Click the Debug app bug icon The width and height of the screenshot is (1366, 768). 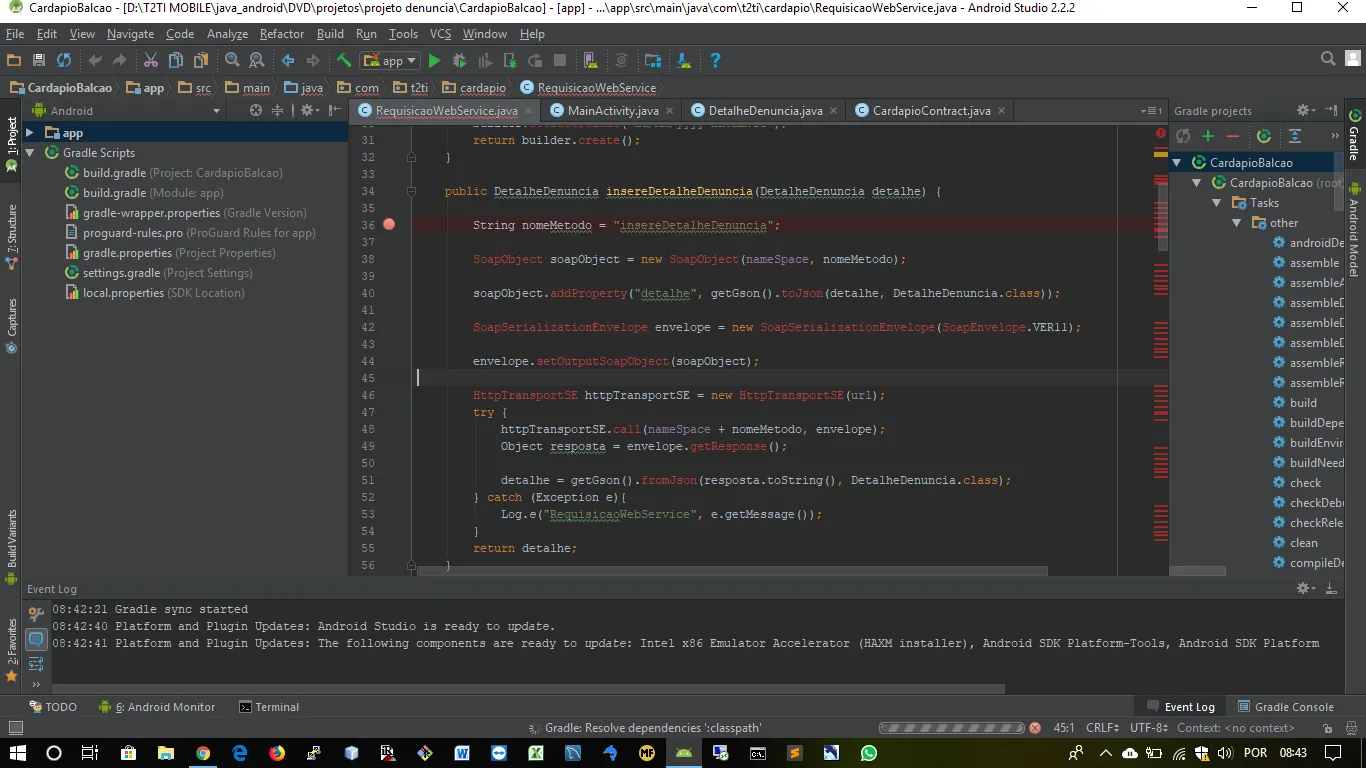(x=460, y=61)
